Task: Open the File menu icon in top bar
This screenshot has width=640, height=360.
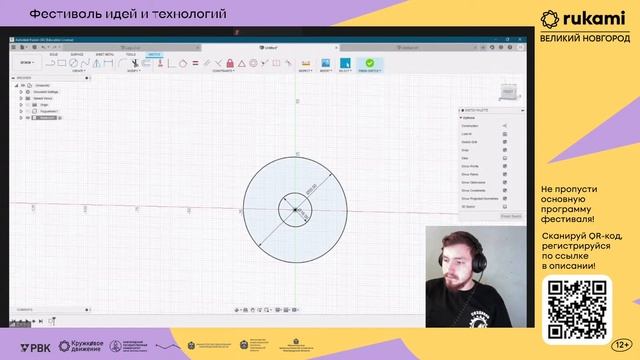Action: pos(23,47)
